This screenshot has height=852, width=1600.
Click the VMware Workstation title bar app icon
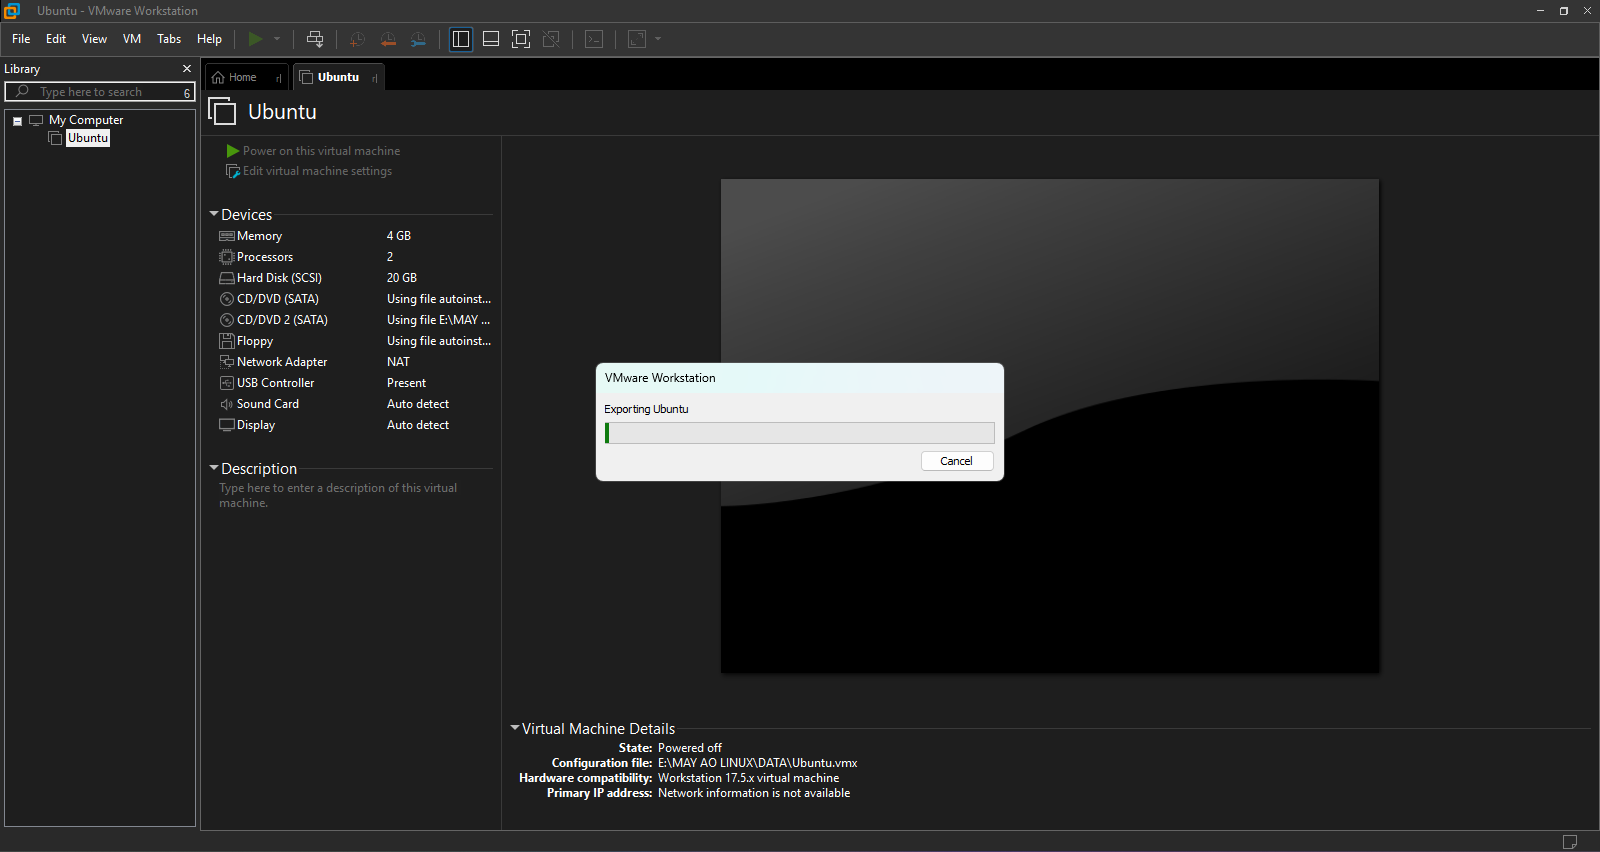click(x=12, y=11)
